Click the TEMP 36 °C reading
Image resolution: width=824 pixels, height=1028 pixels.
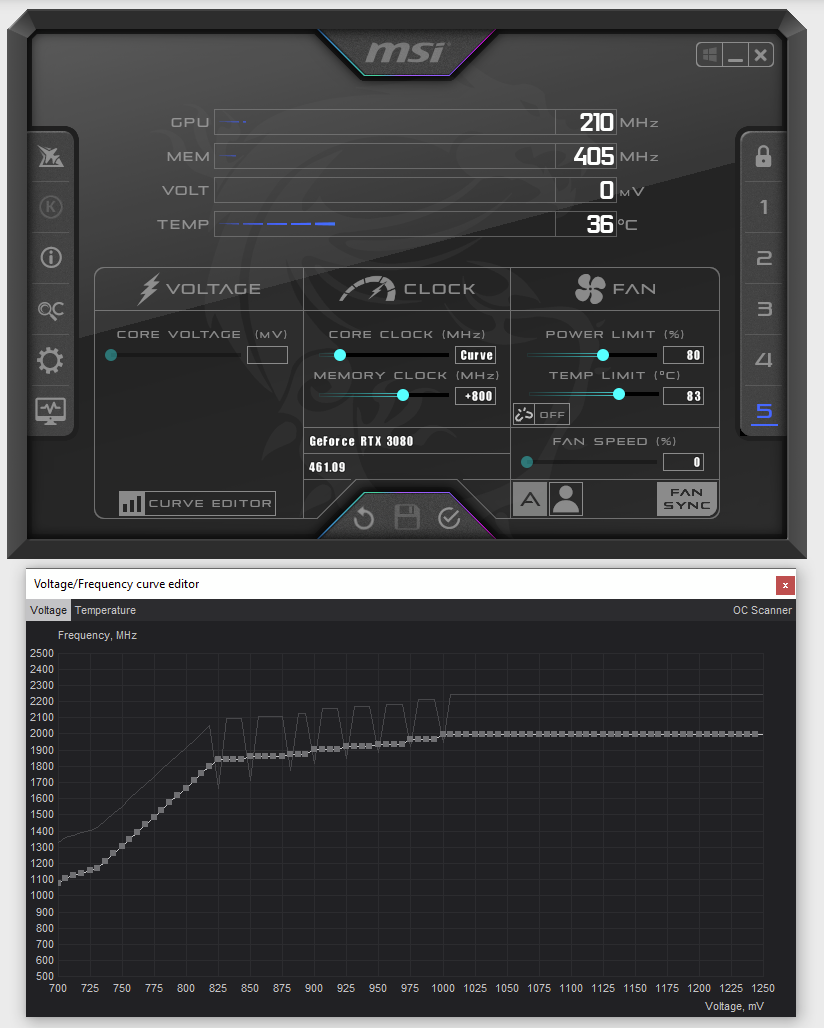(x=600, y=224)
